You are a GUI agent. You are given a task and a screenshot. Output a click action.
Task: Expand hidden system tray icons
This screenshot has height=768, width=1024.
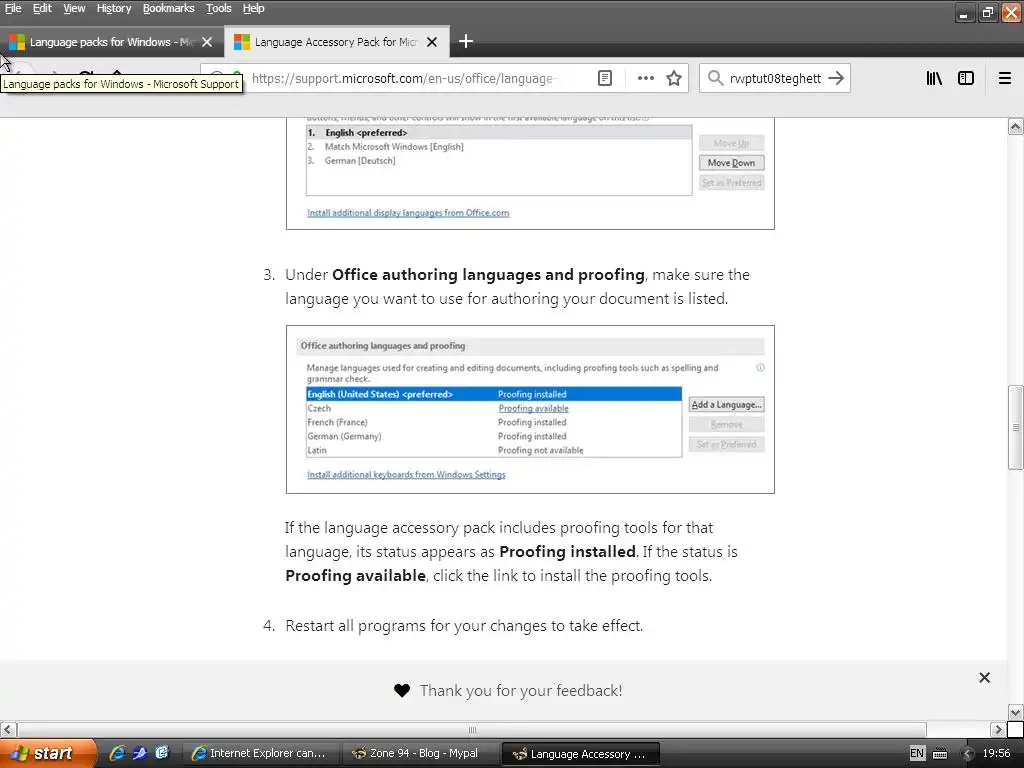[x=968, y=754]
